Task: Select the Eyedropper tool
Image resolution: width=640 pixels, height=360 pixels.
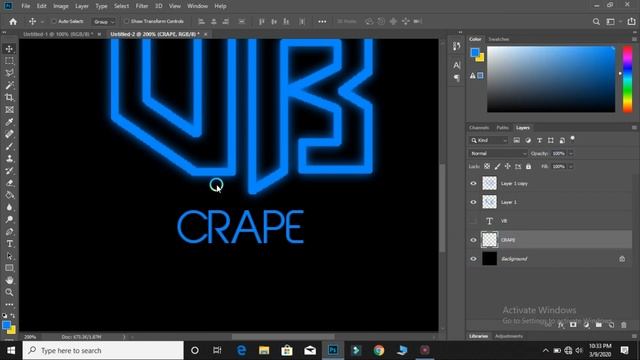Action: pos(9,122)
